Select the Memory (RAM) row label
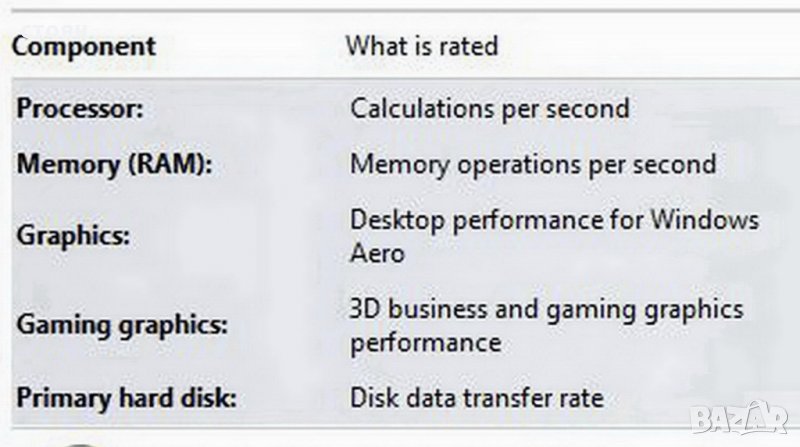 click(114, 164)
